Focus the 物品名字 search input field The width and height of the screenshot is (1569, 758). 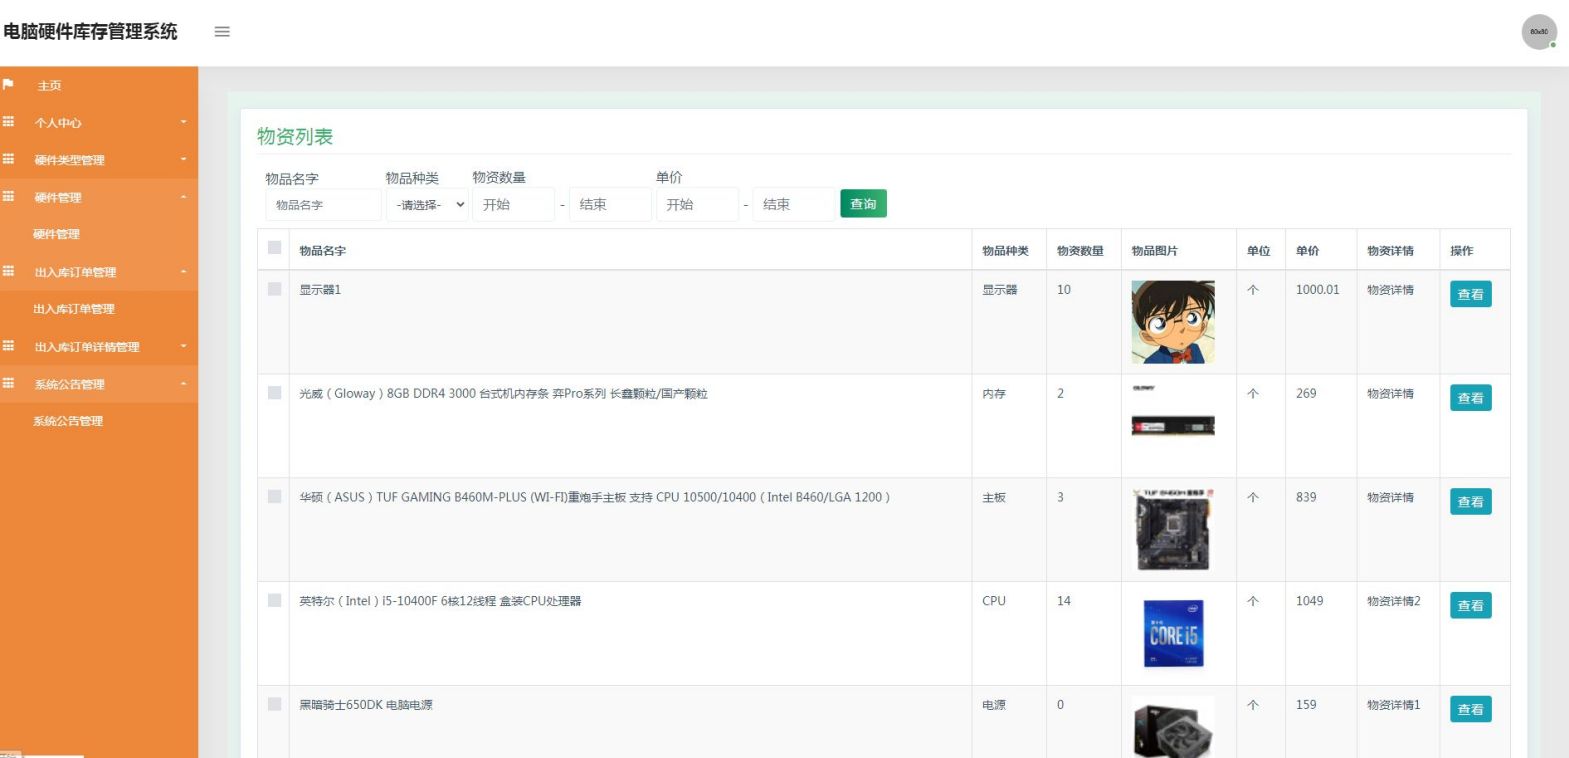tap(323, 204)
